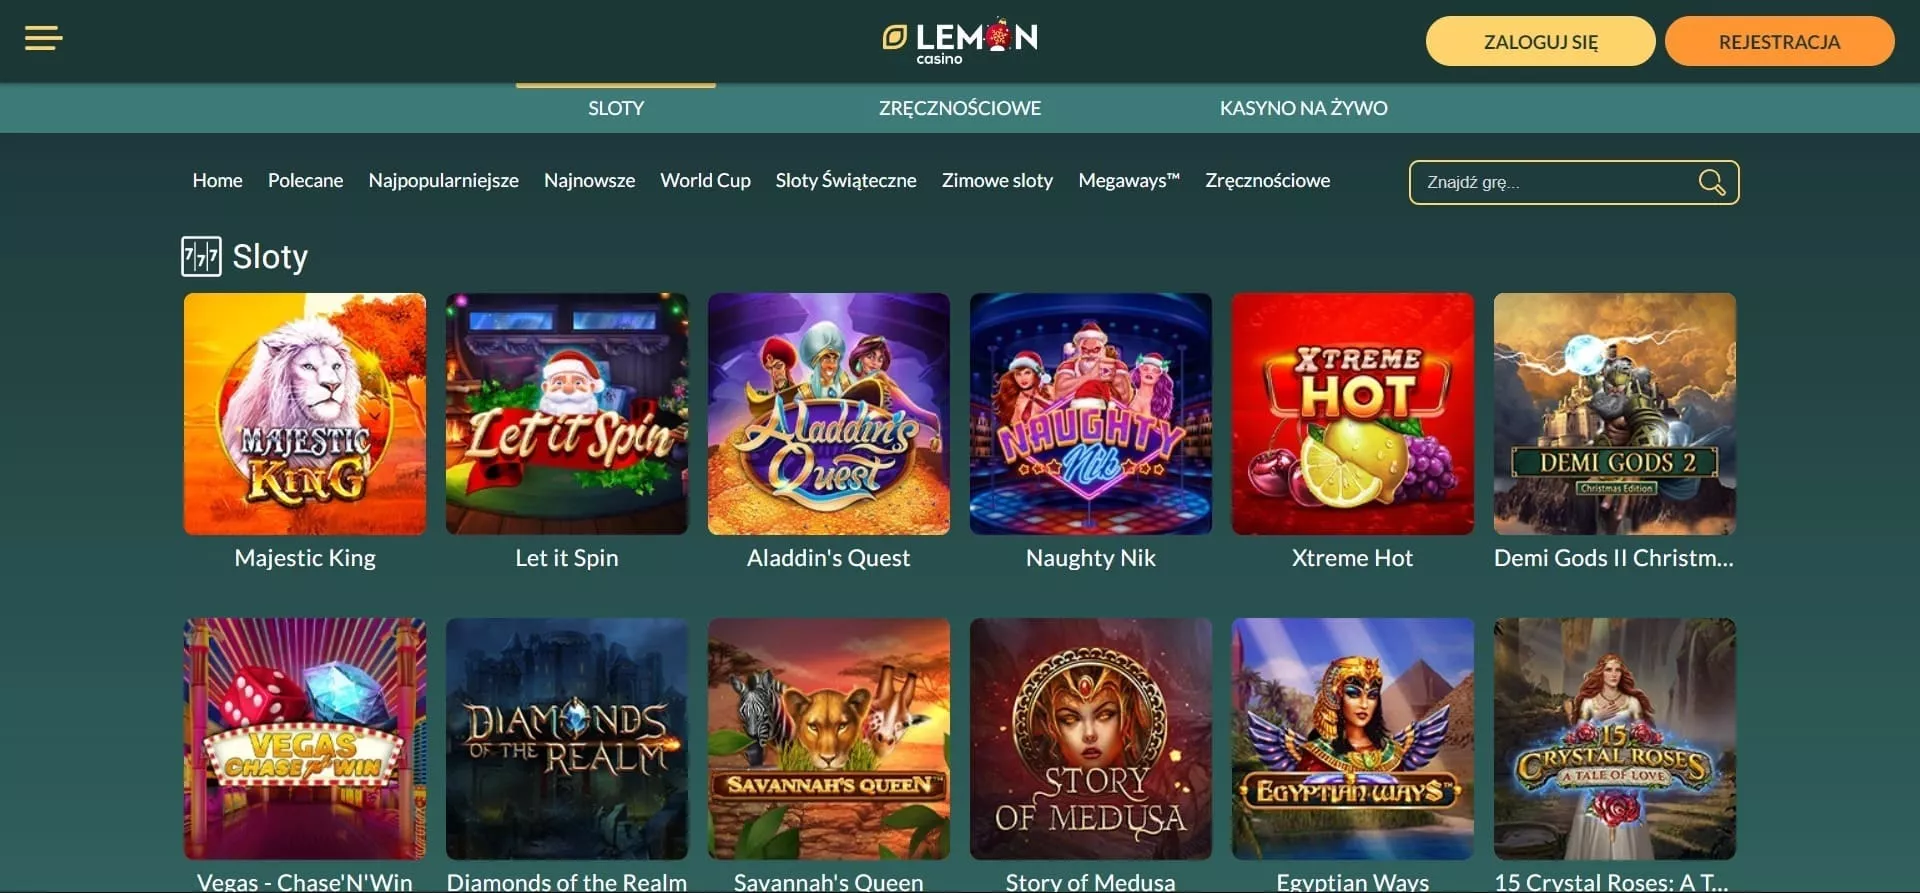Go to Sloty Świąteczne category
The image size is (1920, 893).
point(846,181)
